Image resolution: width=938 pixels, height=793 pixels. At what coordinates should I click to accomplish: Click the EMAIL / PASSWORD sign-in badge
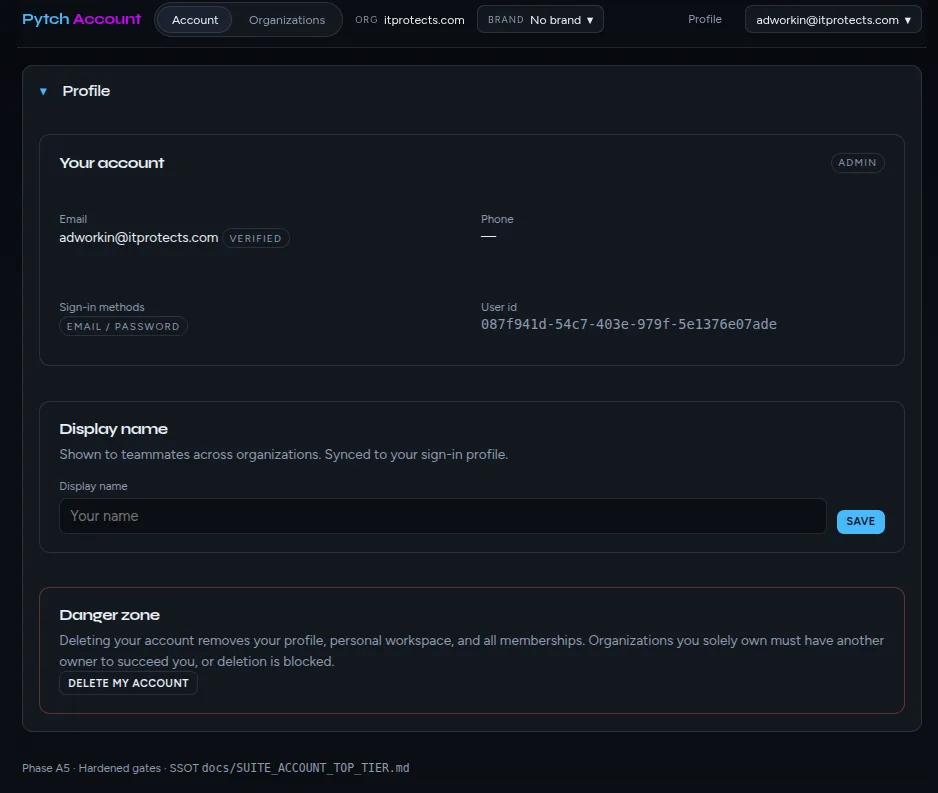click(123, 327)
